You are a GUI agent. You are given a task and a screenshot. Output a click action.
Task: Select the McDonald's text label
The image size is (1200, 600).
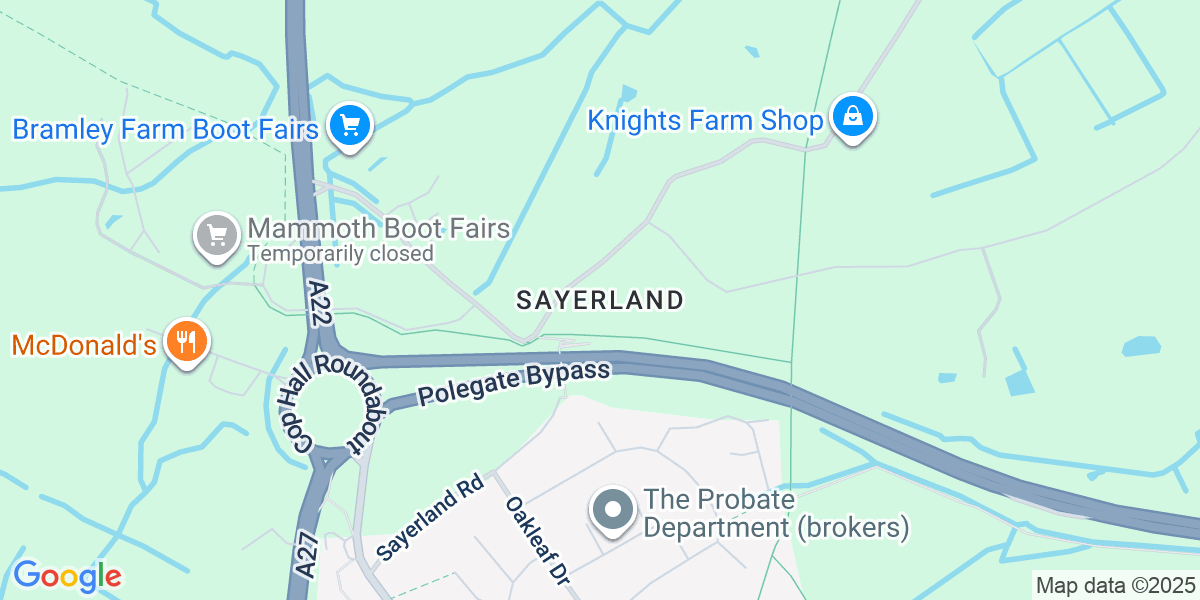coord(85,346)
